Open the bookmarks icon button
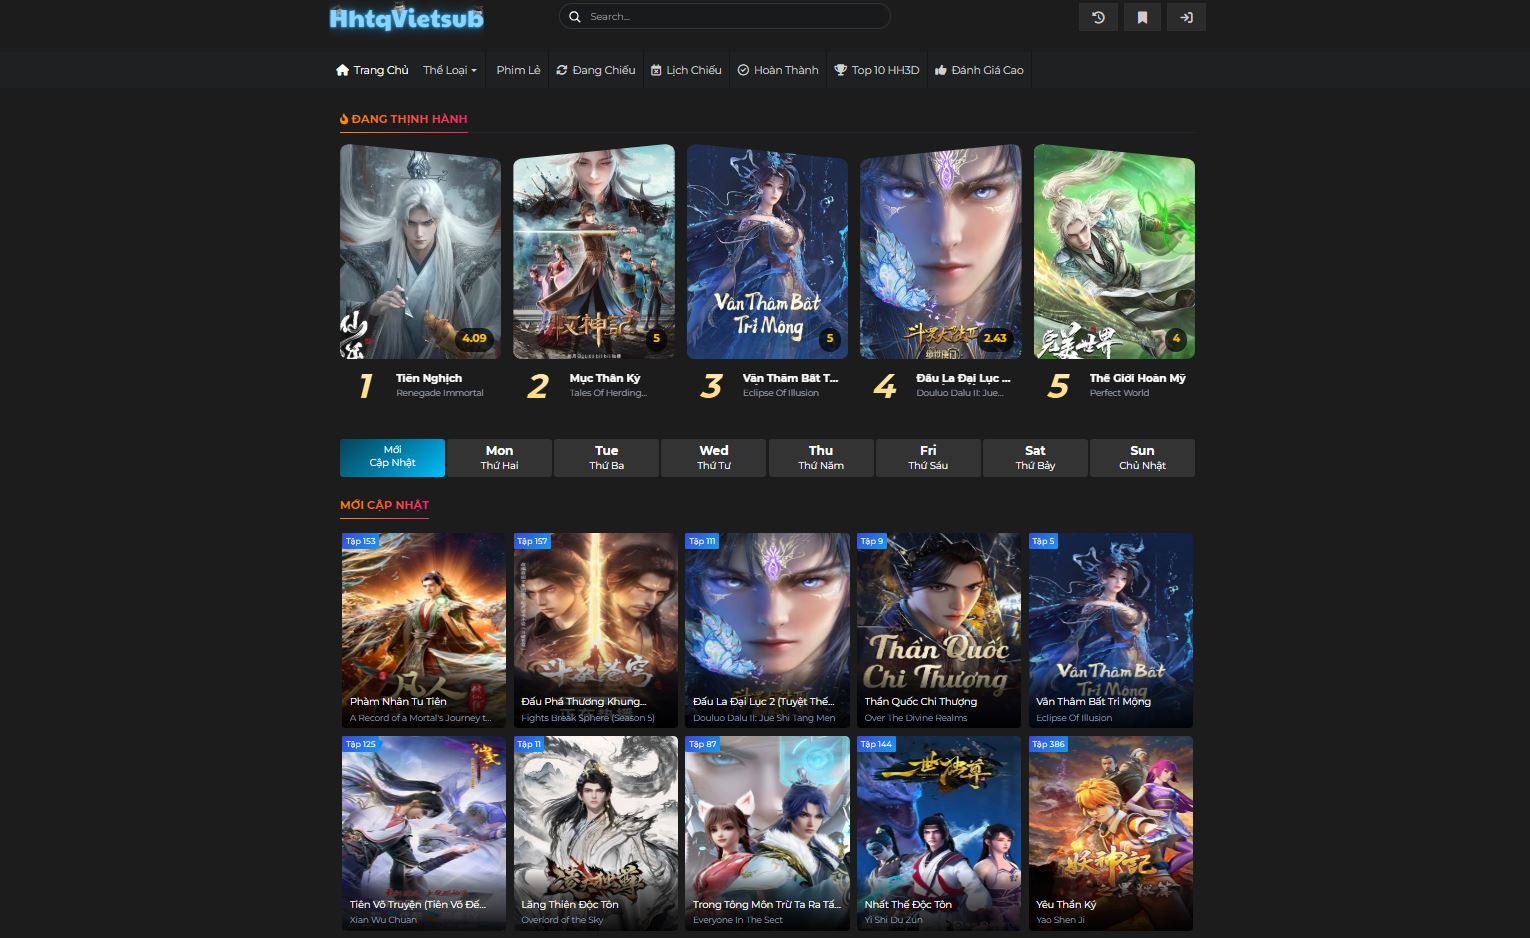The image size is (1530, 938). (x=1142, y=17)
